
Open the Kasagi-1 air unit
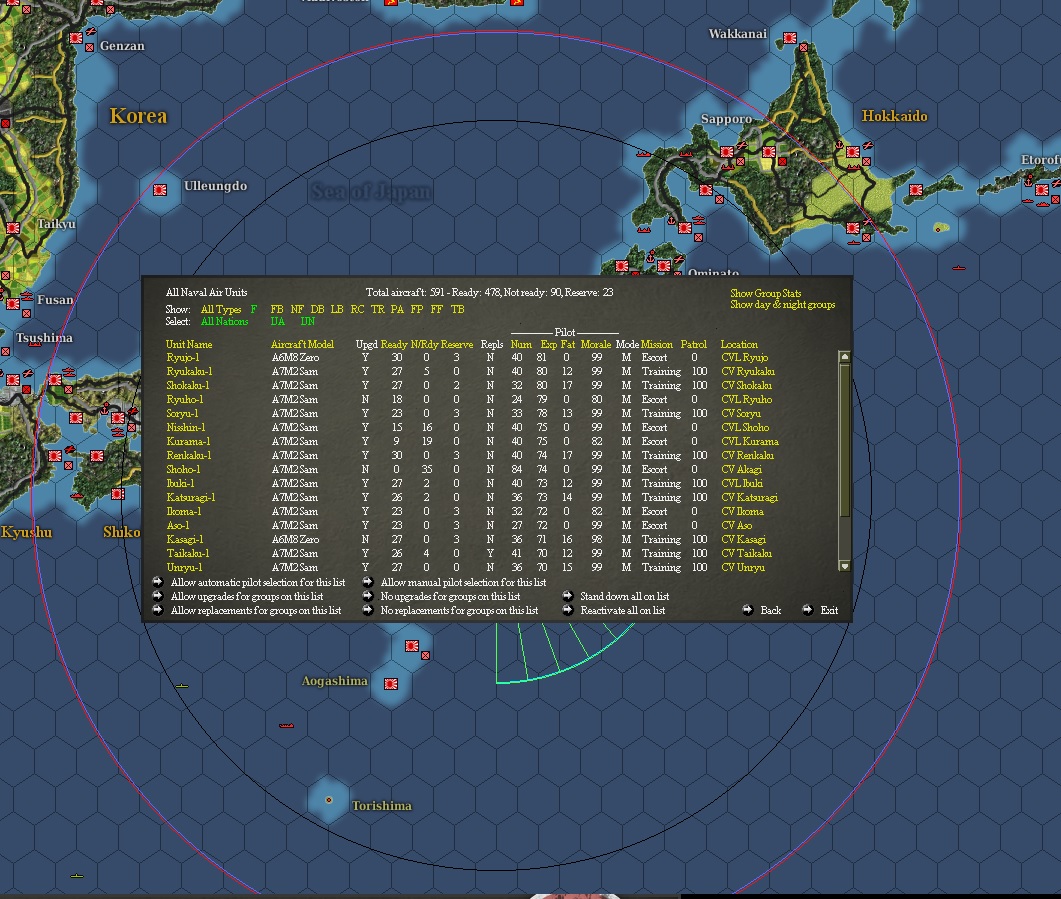click(x=185, y=539)
